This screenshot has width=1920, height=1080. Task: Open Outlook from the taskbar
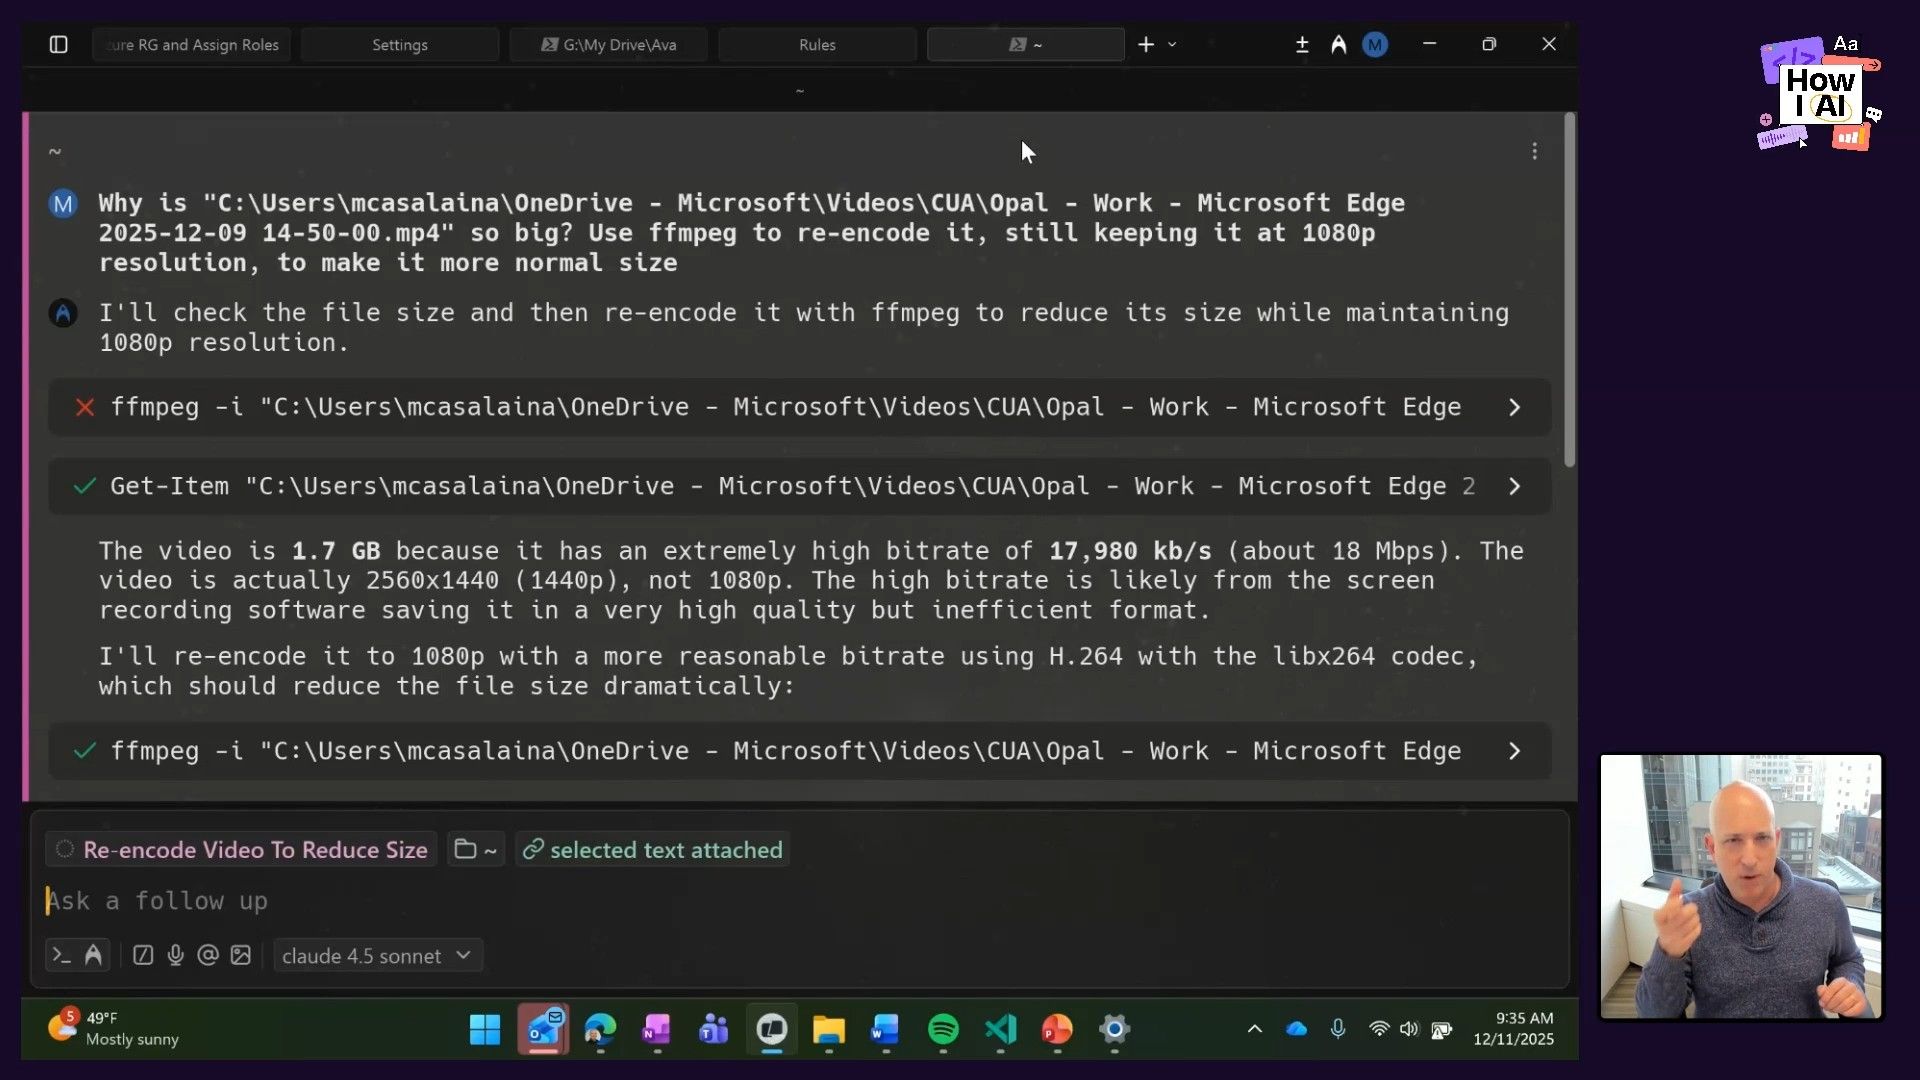pyautogui.click(x=543, y=1030)
